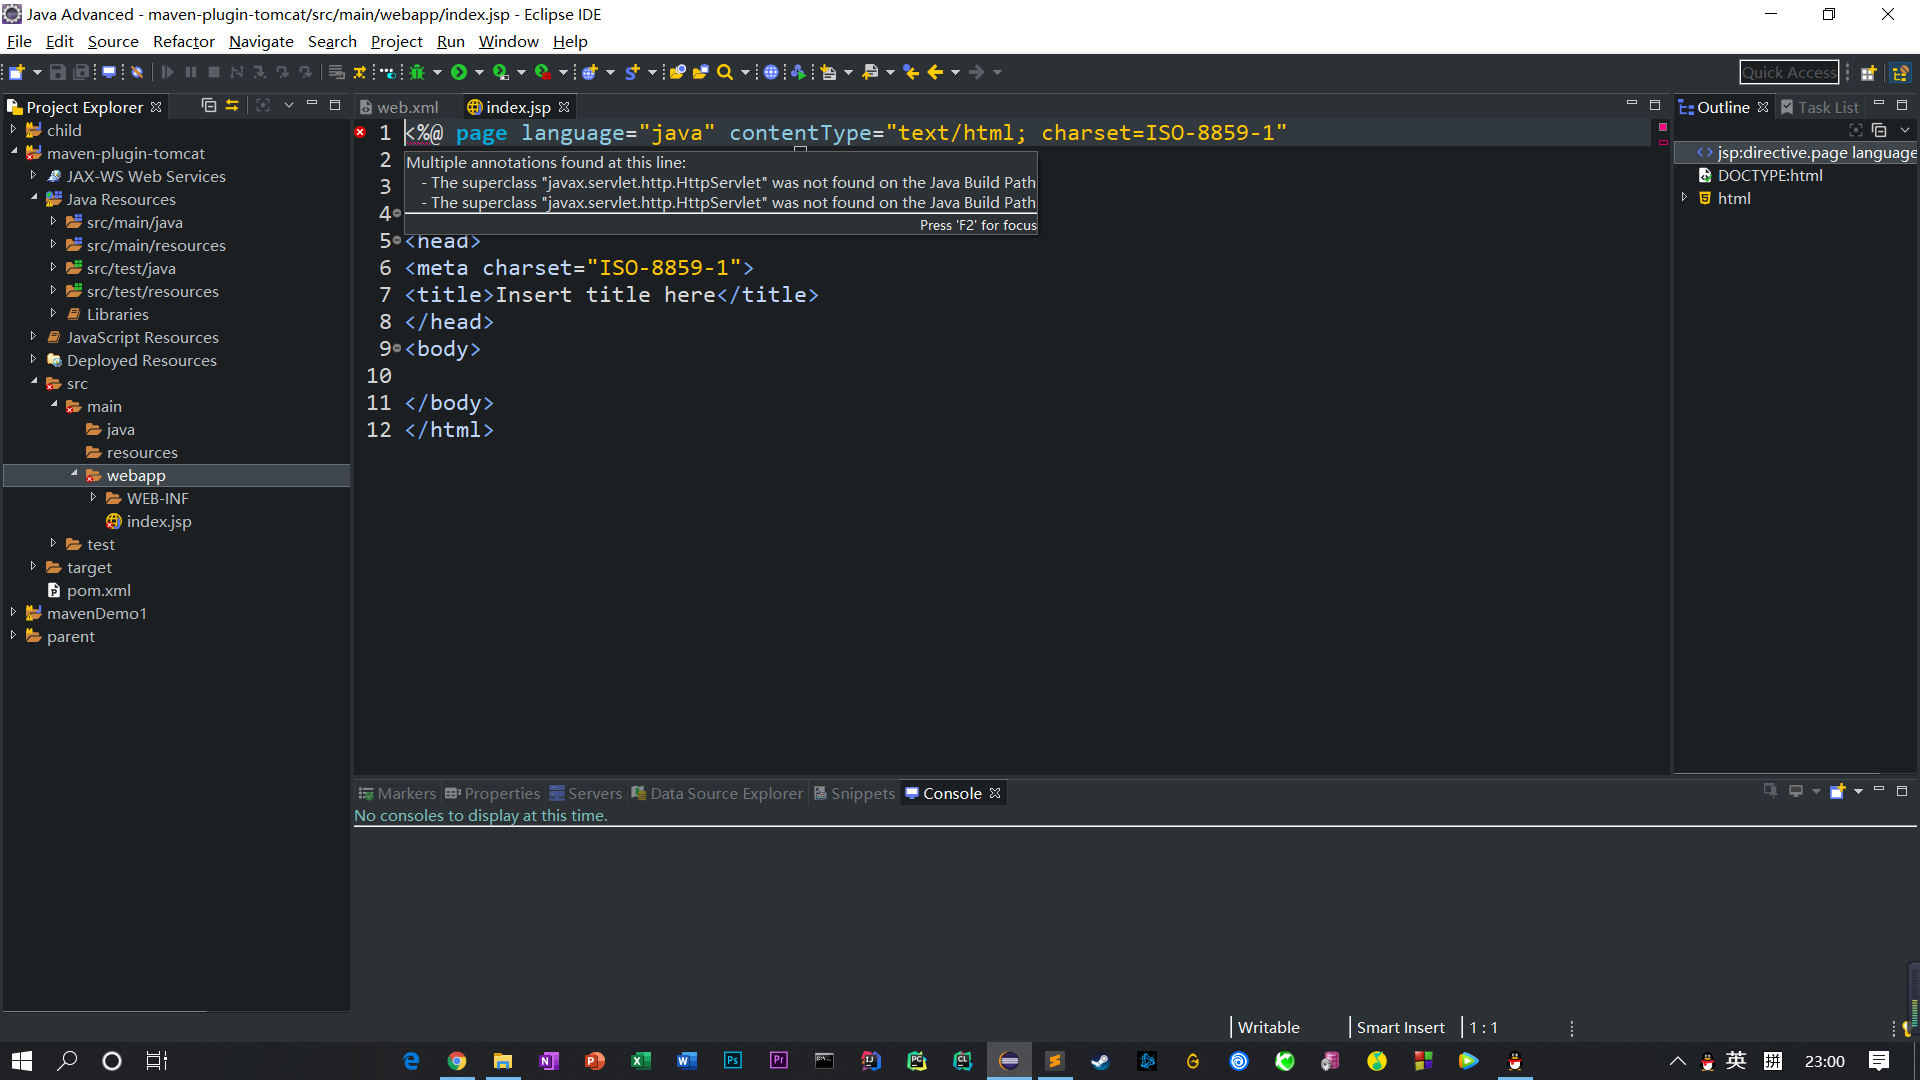
Task: Open the Source menu
Action: (113, 41)
